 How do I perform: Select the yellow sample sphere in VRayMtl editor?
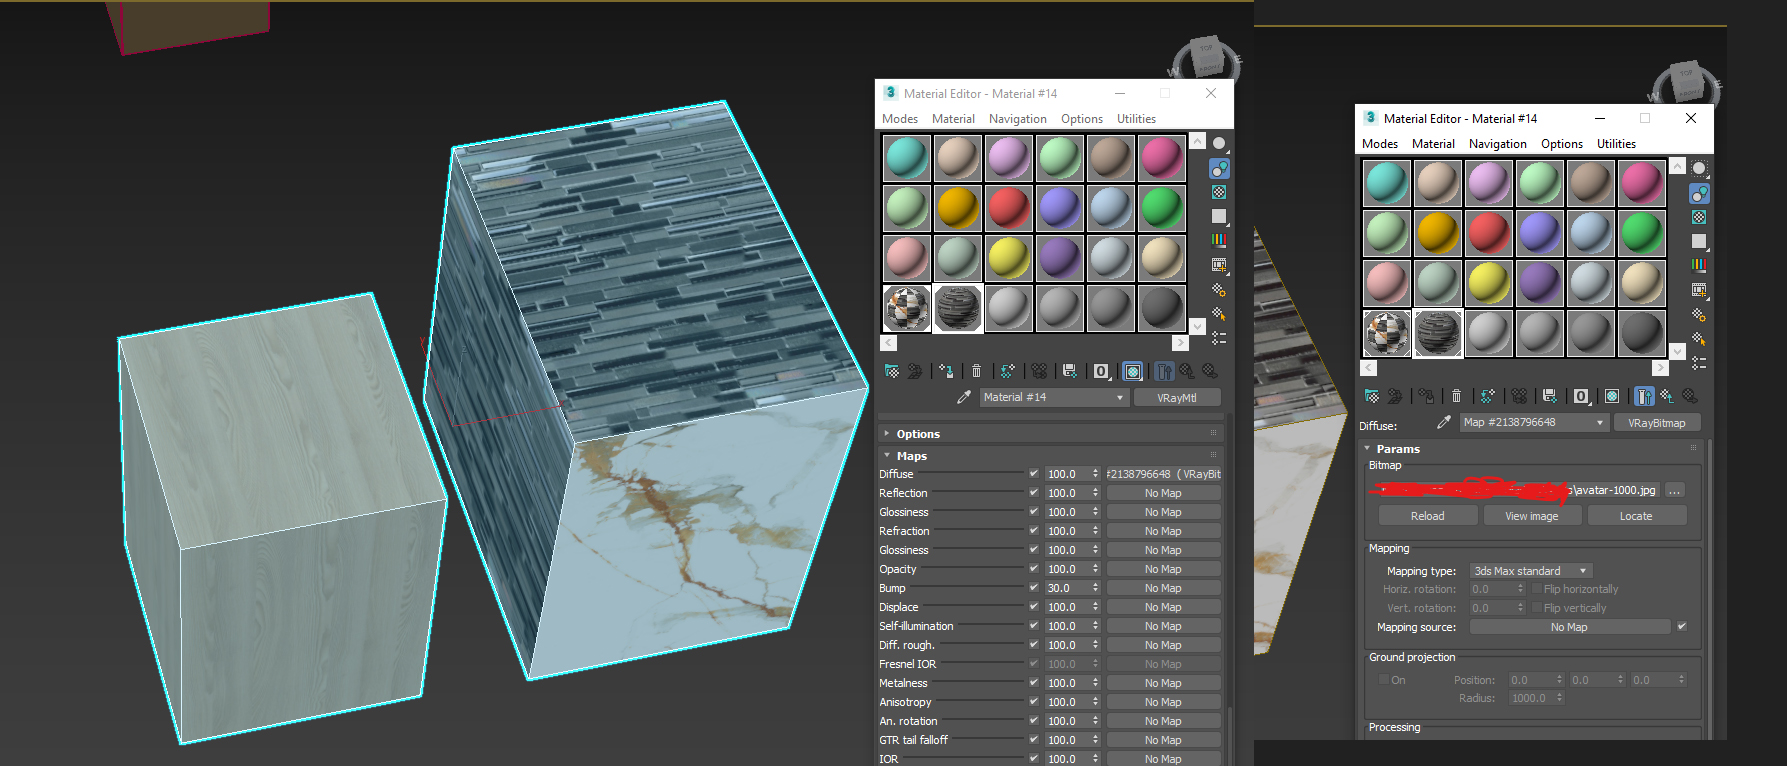tap(1009, 259)
